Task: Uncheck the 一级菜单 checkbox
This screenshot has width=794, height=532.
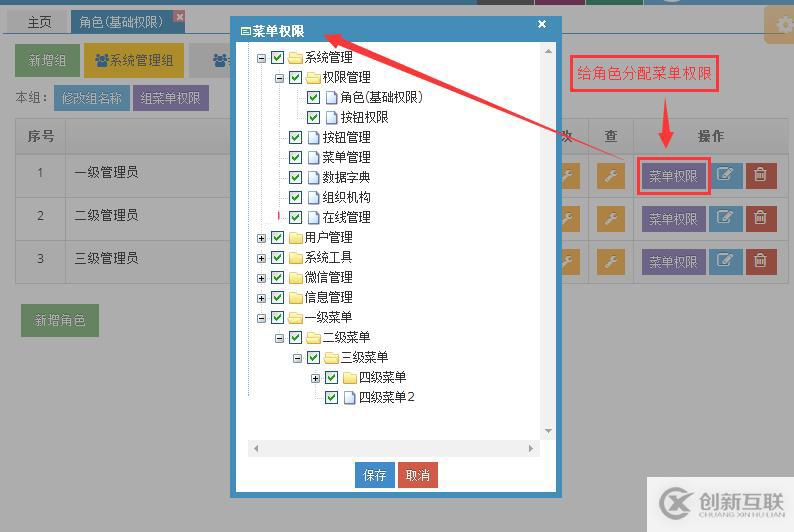Action: (277, 318)
